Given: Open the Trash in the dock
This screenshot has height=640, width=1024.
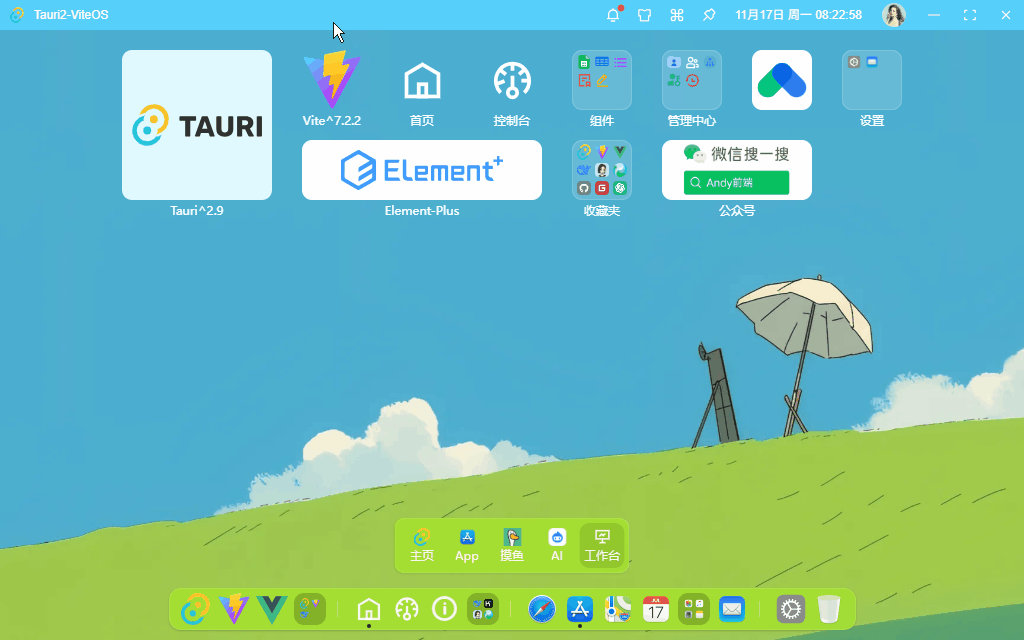Looking at the screenshot, I should tap(829, 609).
